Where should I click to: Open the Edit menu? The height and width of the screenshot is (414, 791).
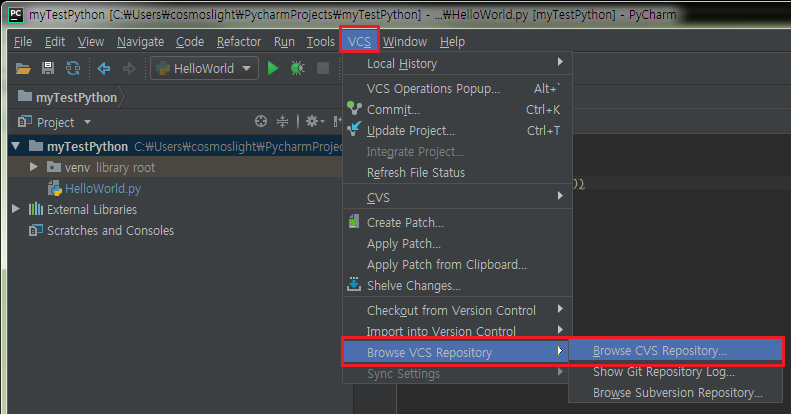[x=54, y=42]
